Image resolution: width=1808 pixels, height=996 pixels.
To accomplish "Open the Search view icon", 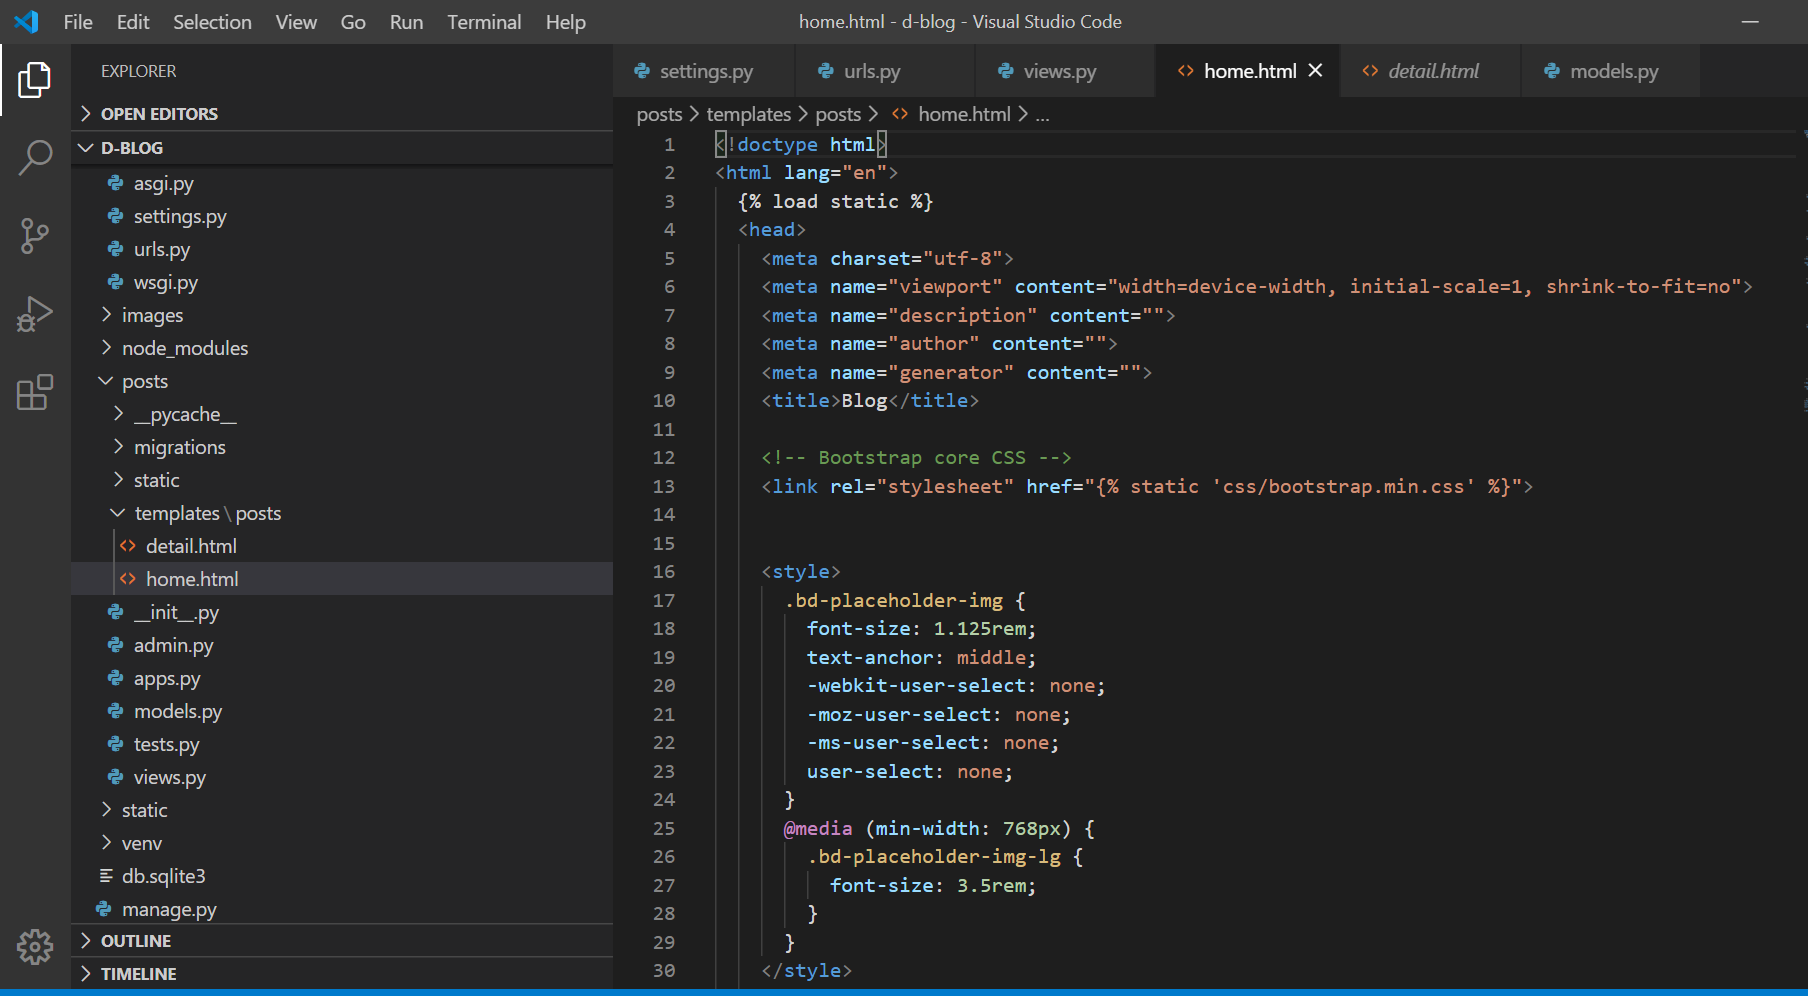I will coord(35,158).
